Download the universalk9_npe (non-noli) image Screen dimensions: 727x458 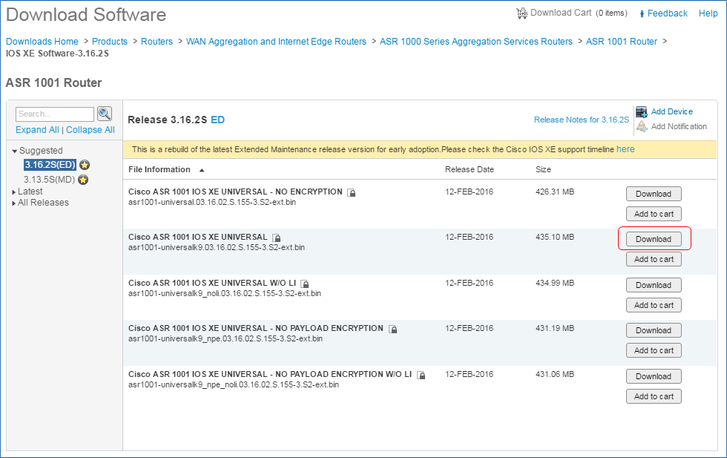pyautogui.click(x=654, y=330)
